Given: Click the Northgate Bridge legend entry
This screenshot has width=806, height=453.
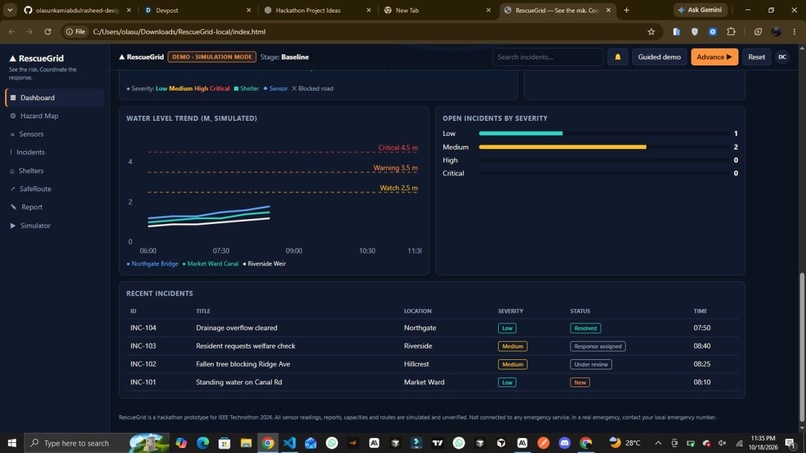Looking at the screenshot, I should click(152, 264).
